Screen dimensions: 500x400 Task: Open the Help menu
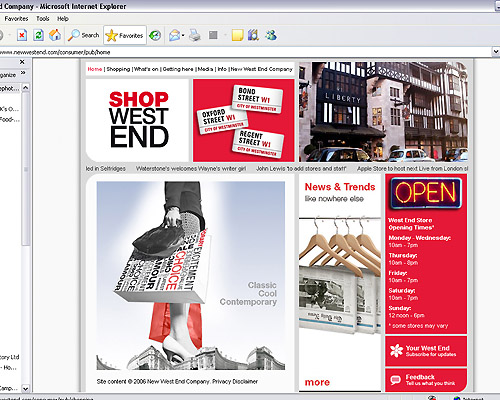[x=63, y=19]
